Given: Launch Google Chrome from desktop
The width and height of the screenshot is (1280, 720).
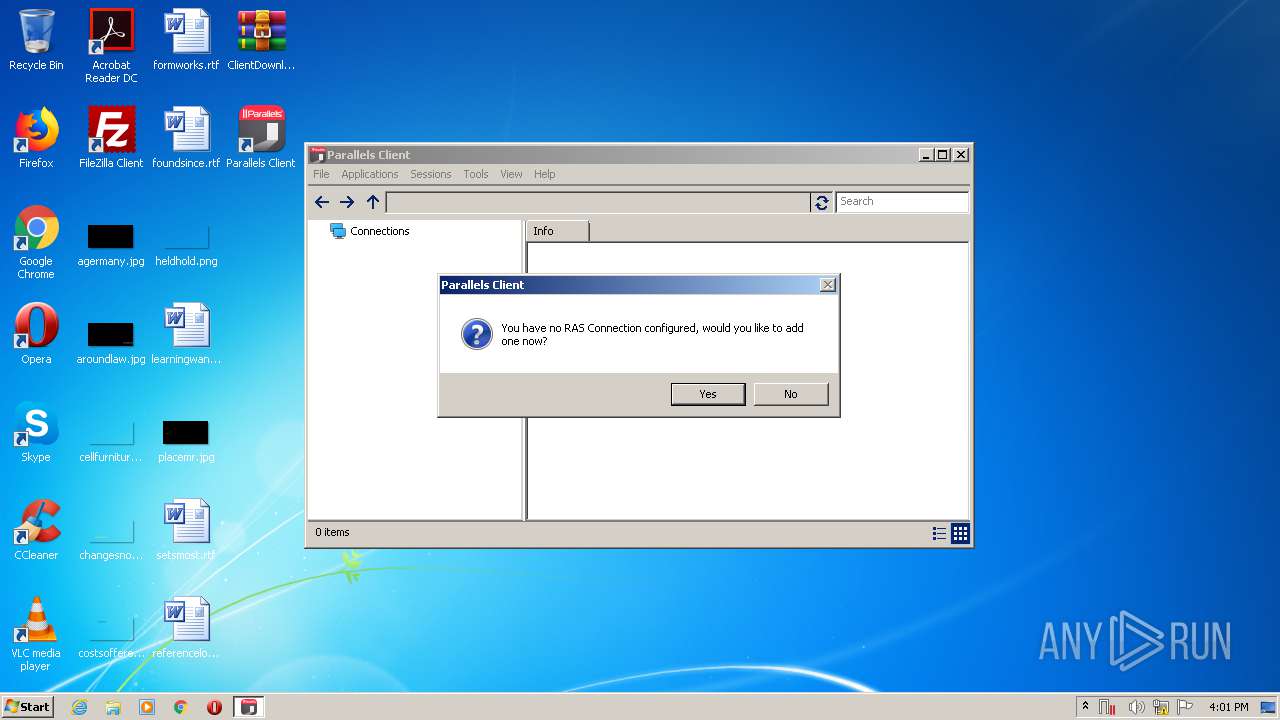Looking at the screenshot, I should click(36, 242).
